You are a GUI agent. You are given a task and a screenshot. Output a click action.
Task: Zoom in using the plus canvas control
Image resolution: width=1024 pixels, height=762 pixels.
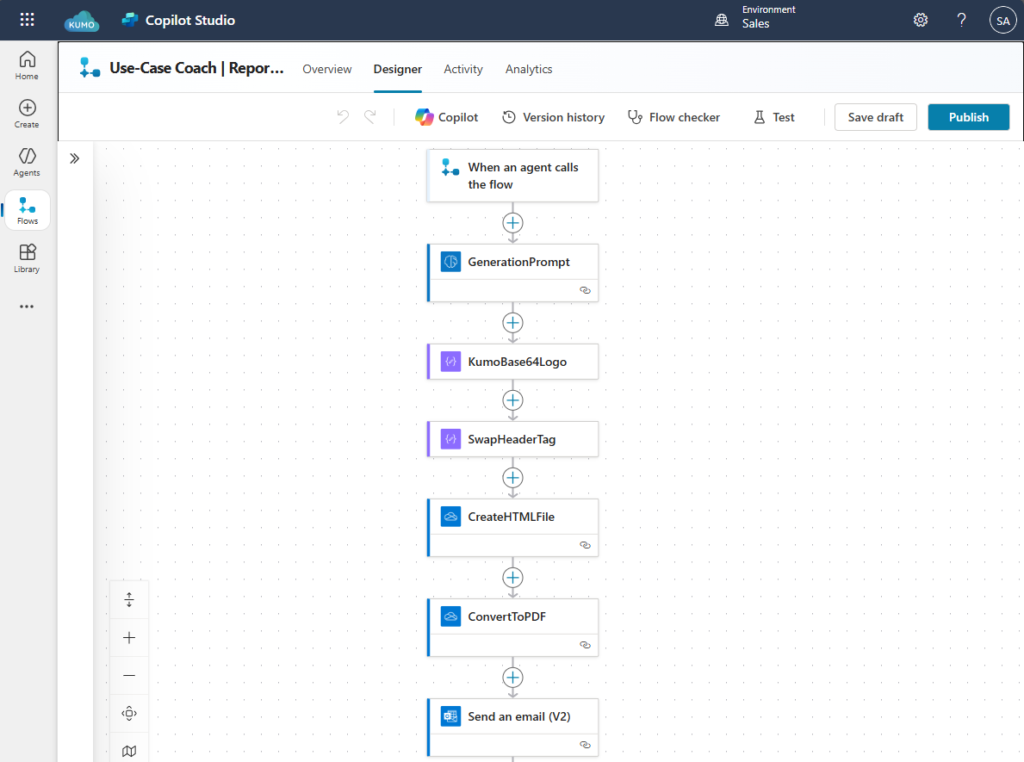[129, 637]
